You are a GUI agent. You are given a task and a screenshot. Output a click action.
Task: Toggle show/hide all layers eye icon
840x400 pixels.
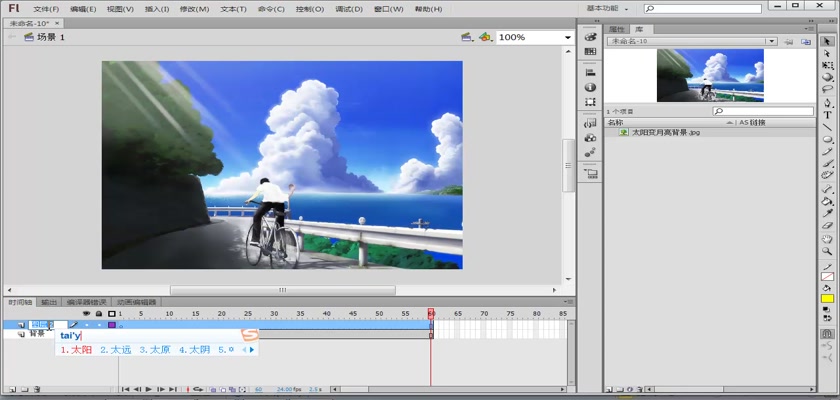(x=86, y=314)
